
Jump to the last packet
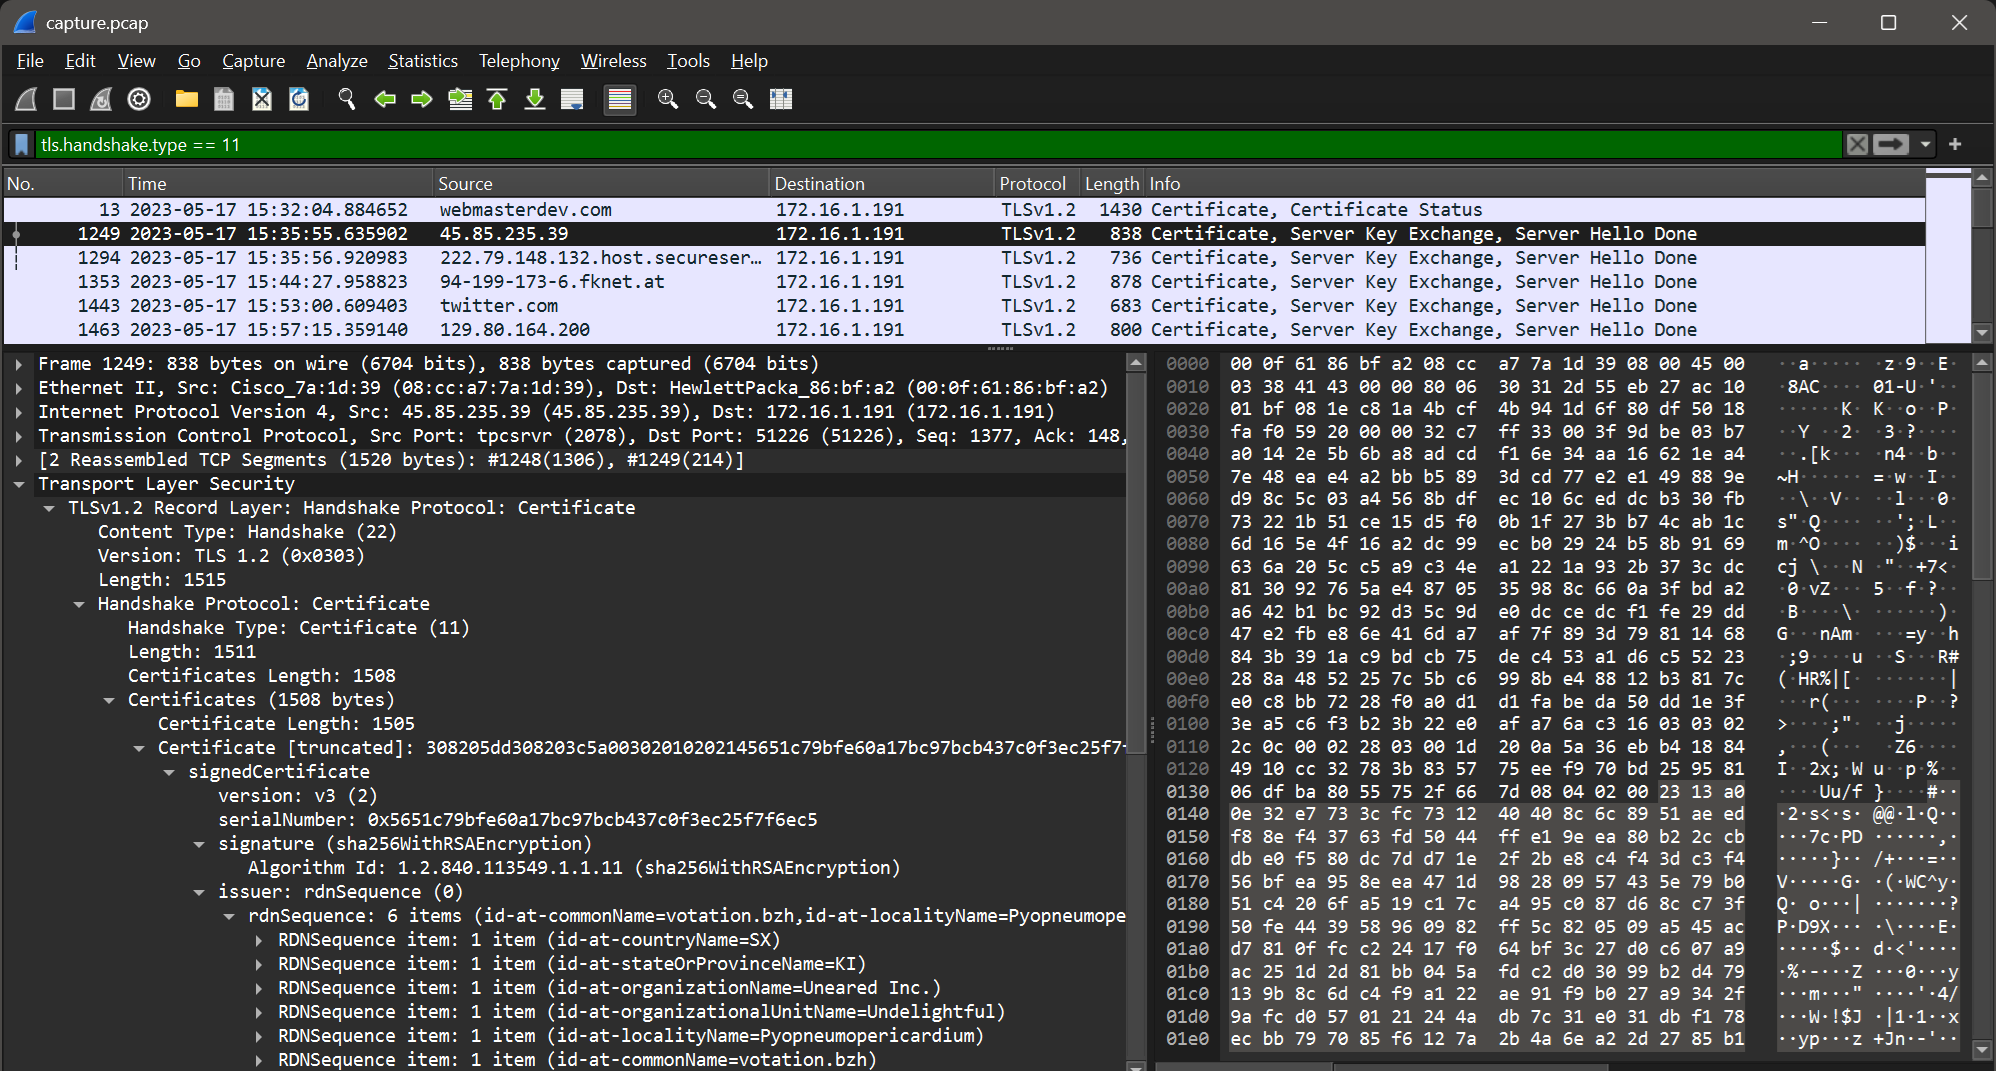[x=535, y=99]
